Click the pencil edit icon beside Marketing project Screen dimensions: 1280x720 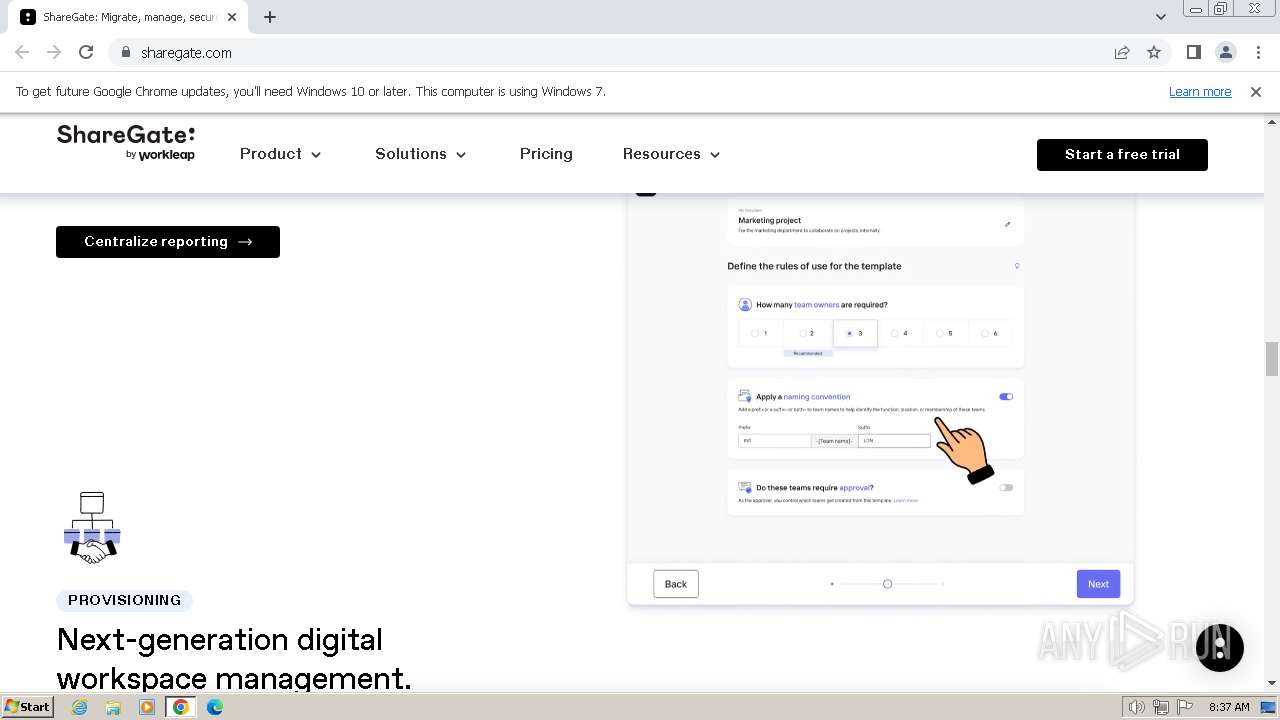1007,224
